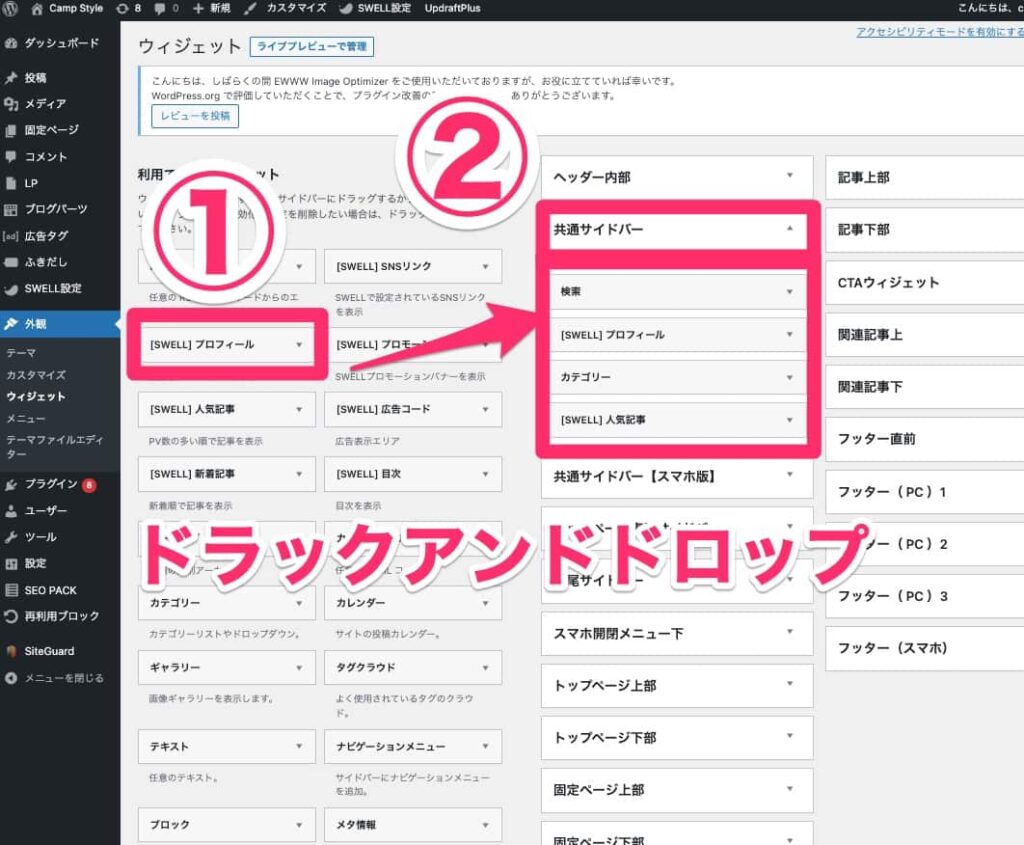Click the レビューを投稿 button
This screenshot has width=1024, height=845.
click(x=195, y=116)
